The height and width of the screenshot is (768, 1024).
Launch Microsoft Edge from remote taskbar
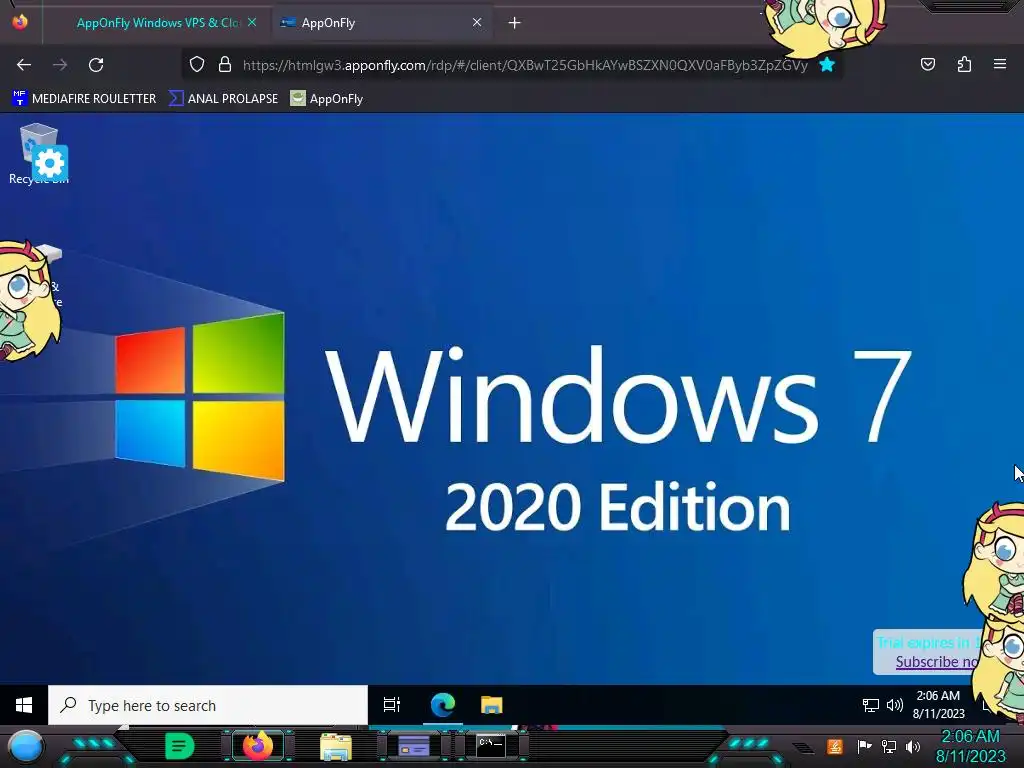tap(442, 705)
